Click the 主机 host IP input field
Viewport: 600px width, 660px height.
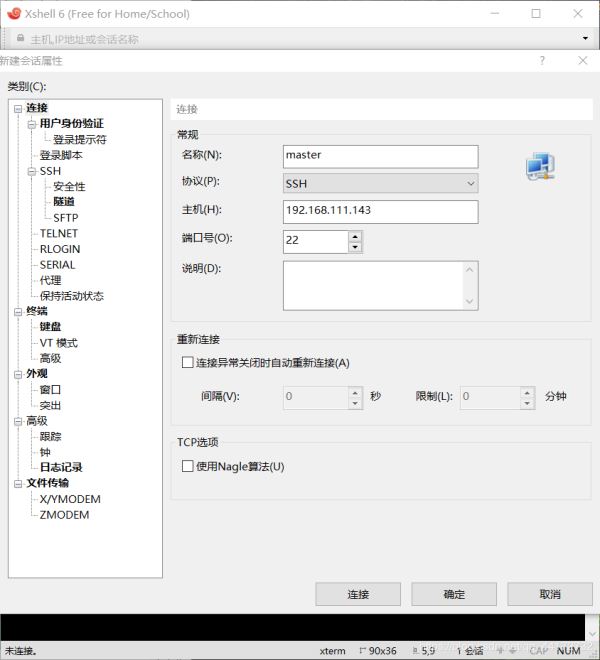[x=380, y=212]
